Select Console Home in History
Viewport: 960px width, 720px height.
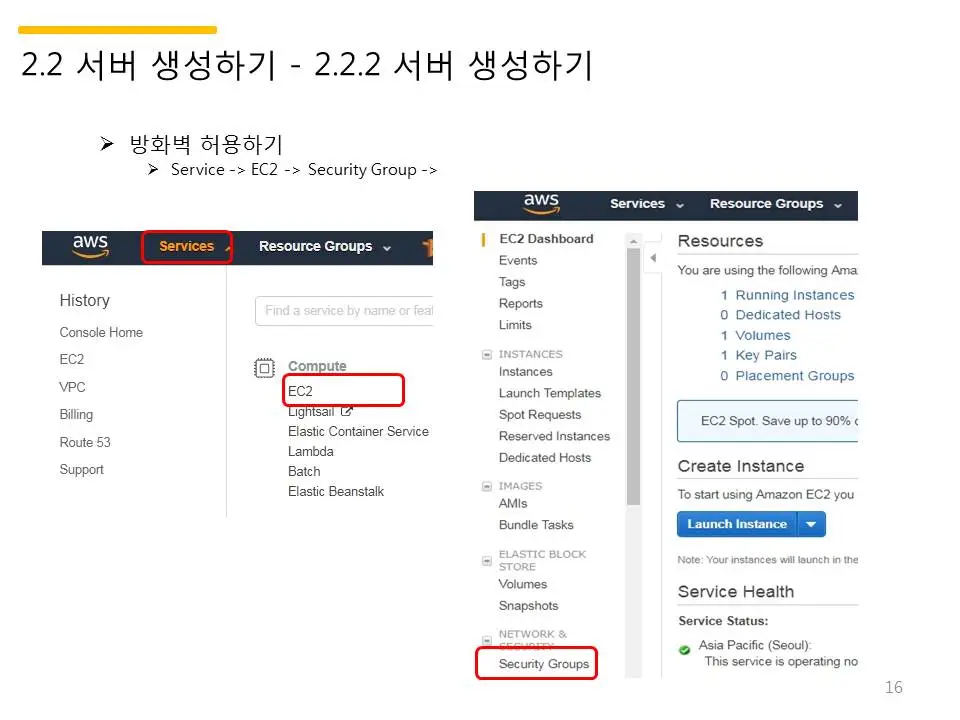tap(101, 332)
